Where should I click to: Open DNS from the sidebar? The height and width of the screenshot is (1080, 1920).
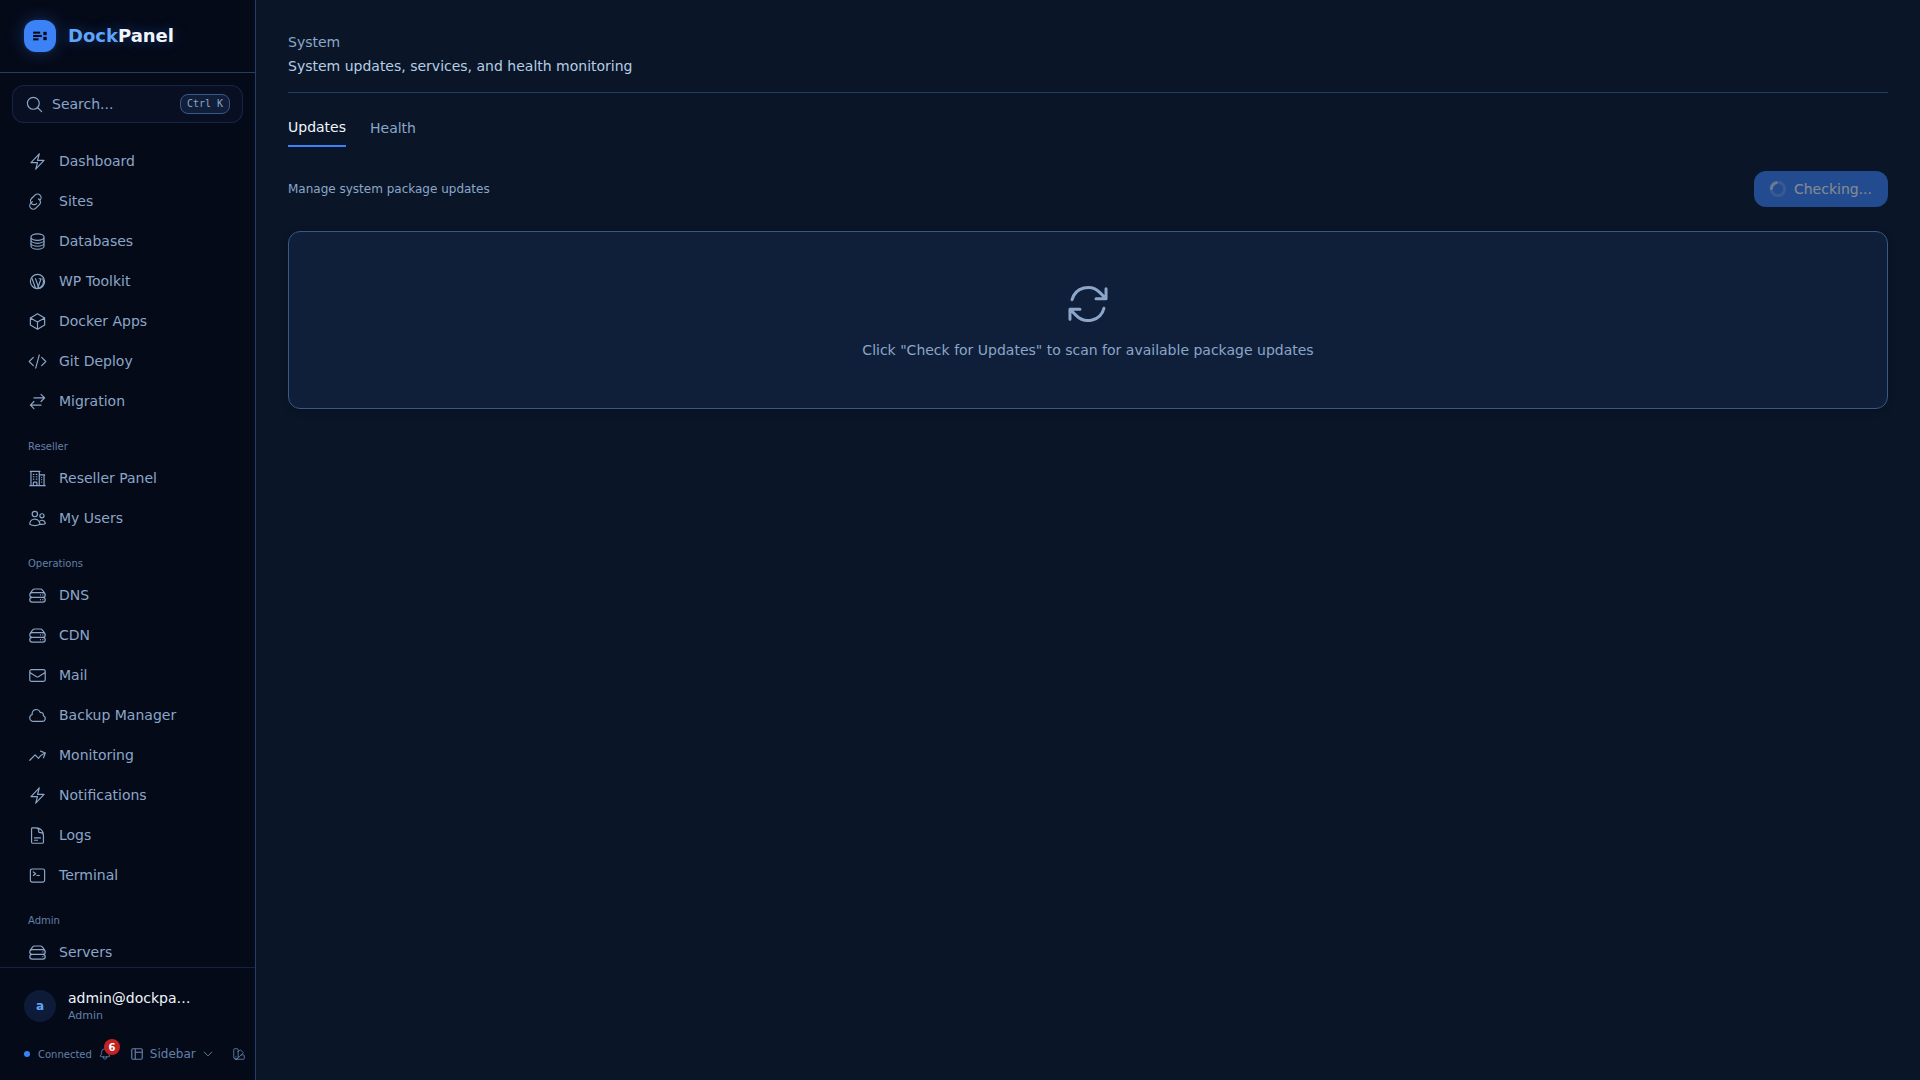[127, 595]
